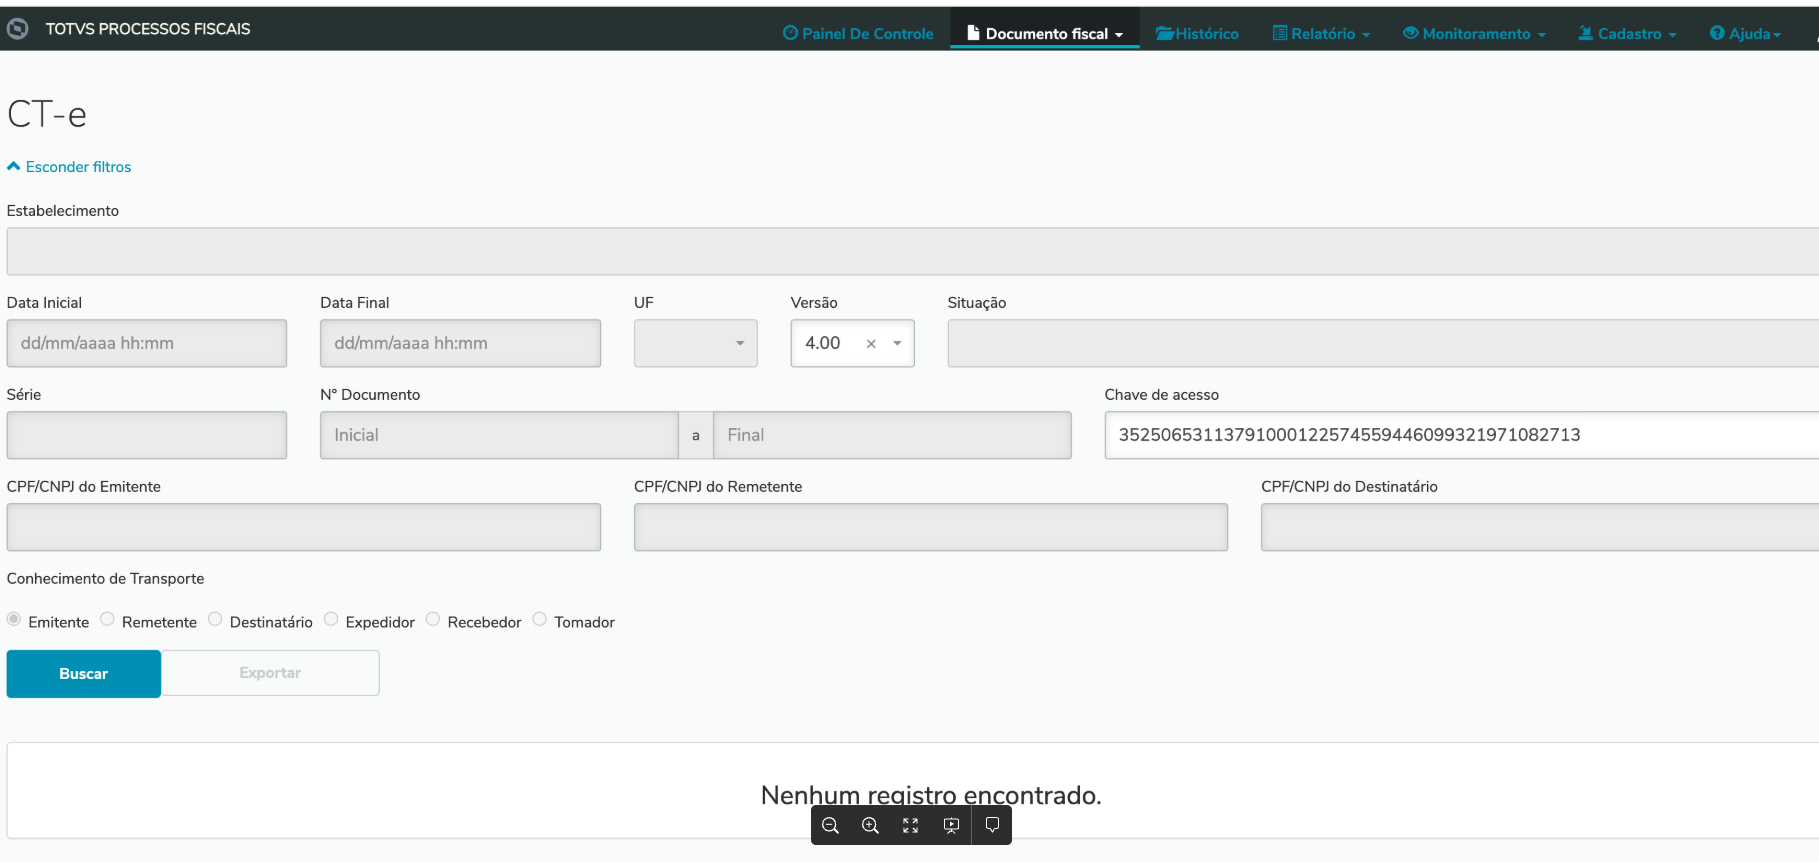Focus the Data Final field
This screenshot has height=862, width=1819.
[x=460, y=343]
